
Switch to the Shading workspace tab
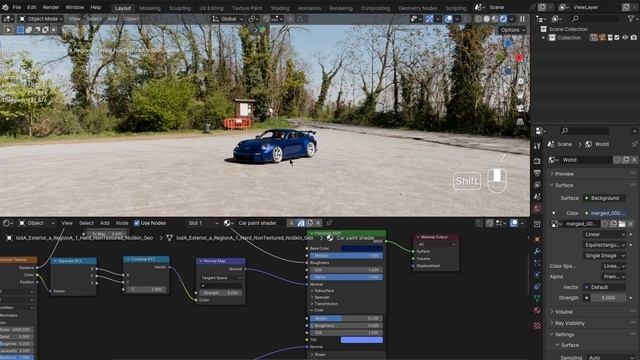pyautogui.click(x=280, y=8)
